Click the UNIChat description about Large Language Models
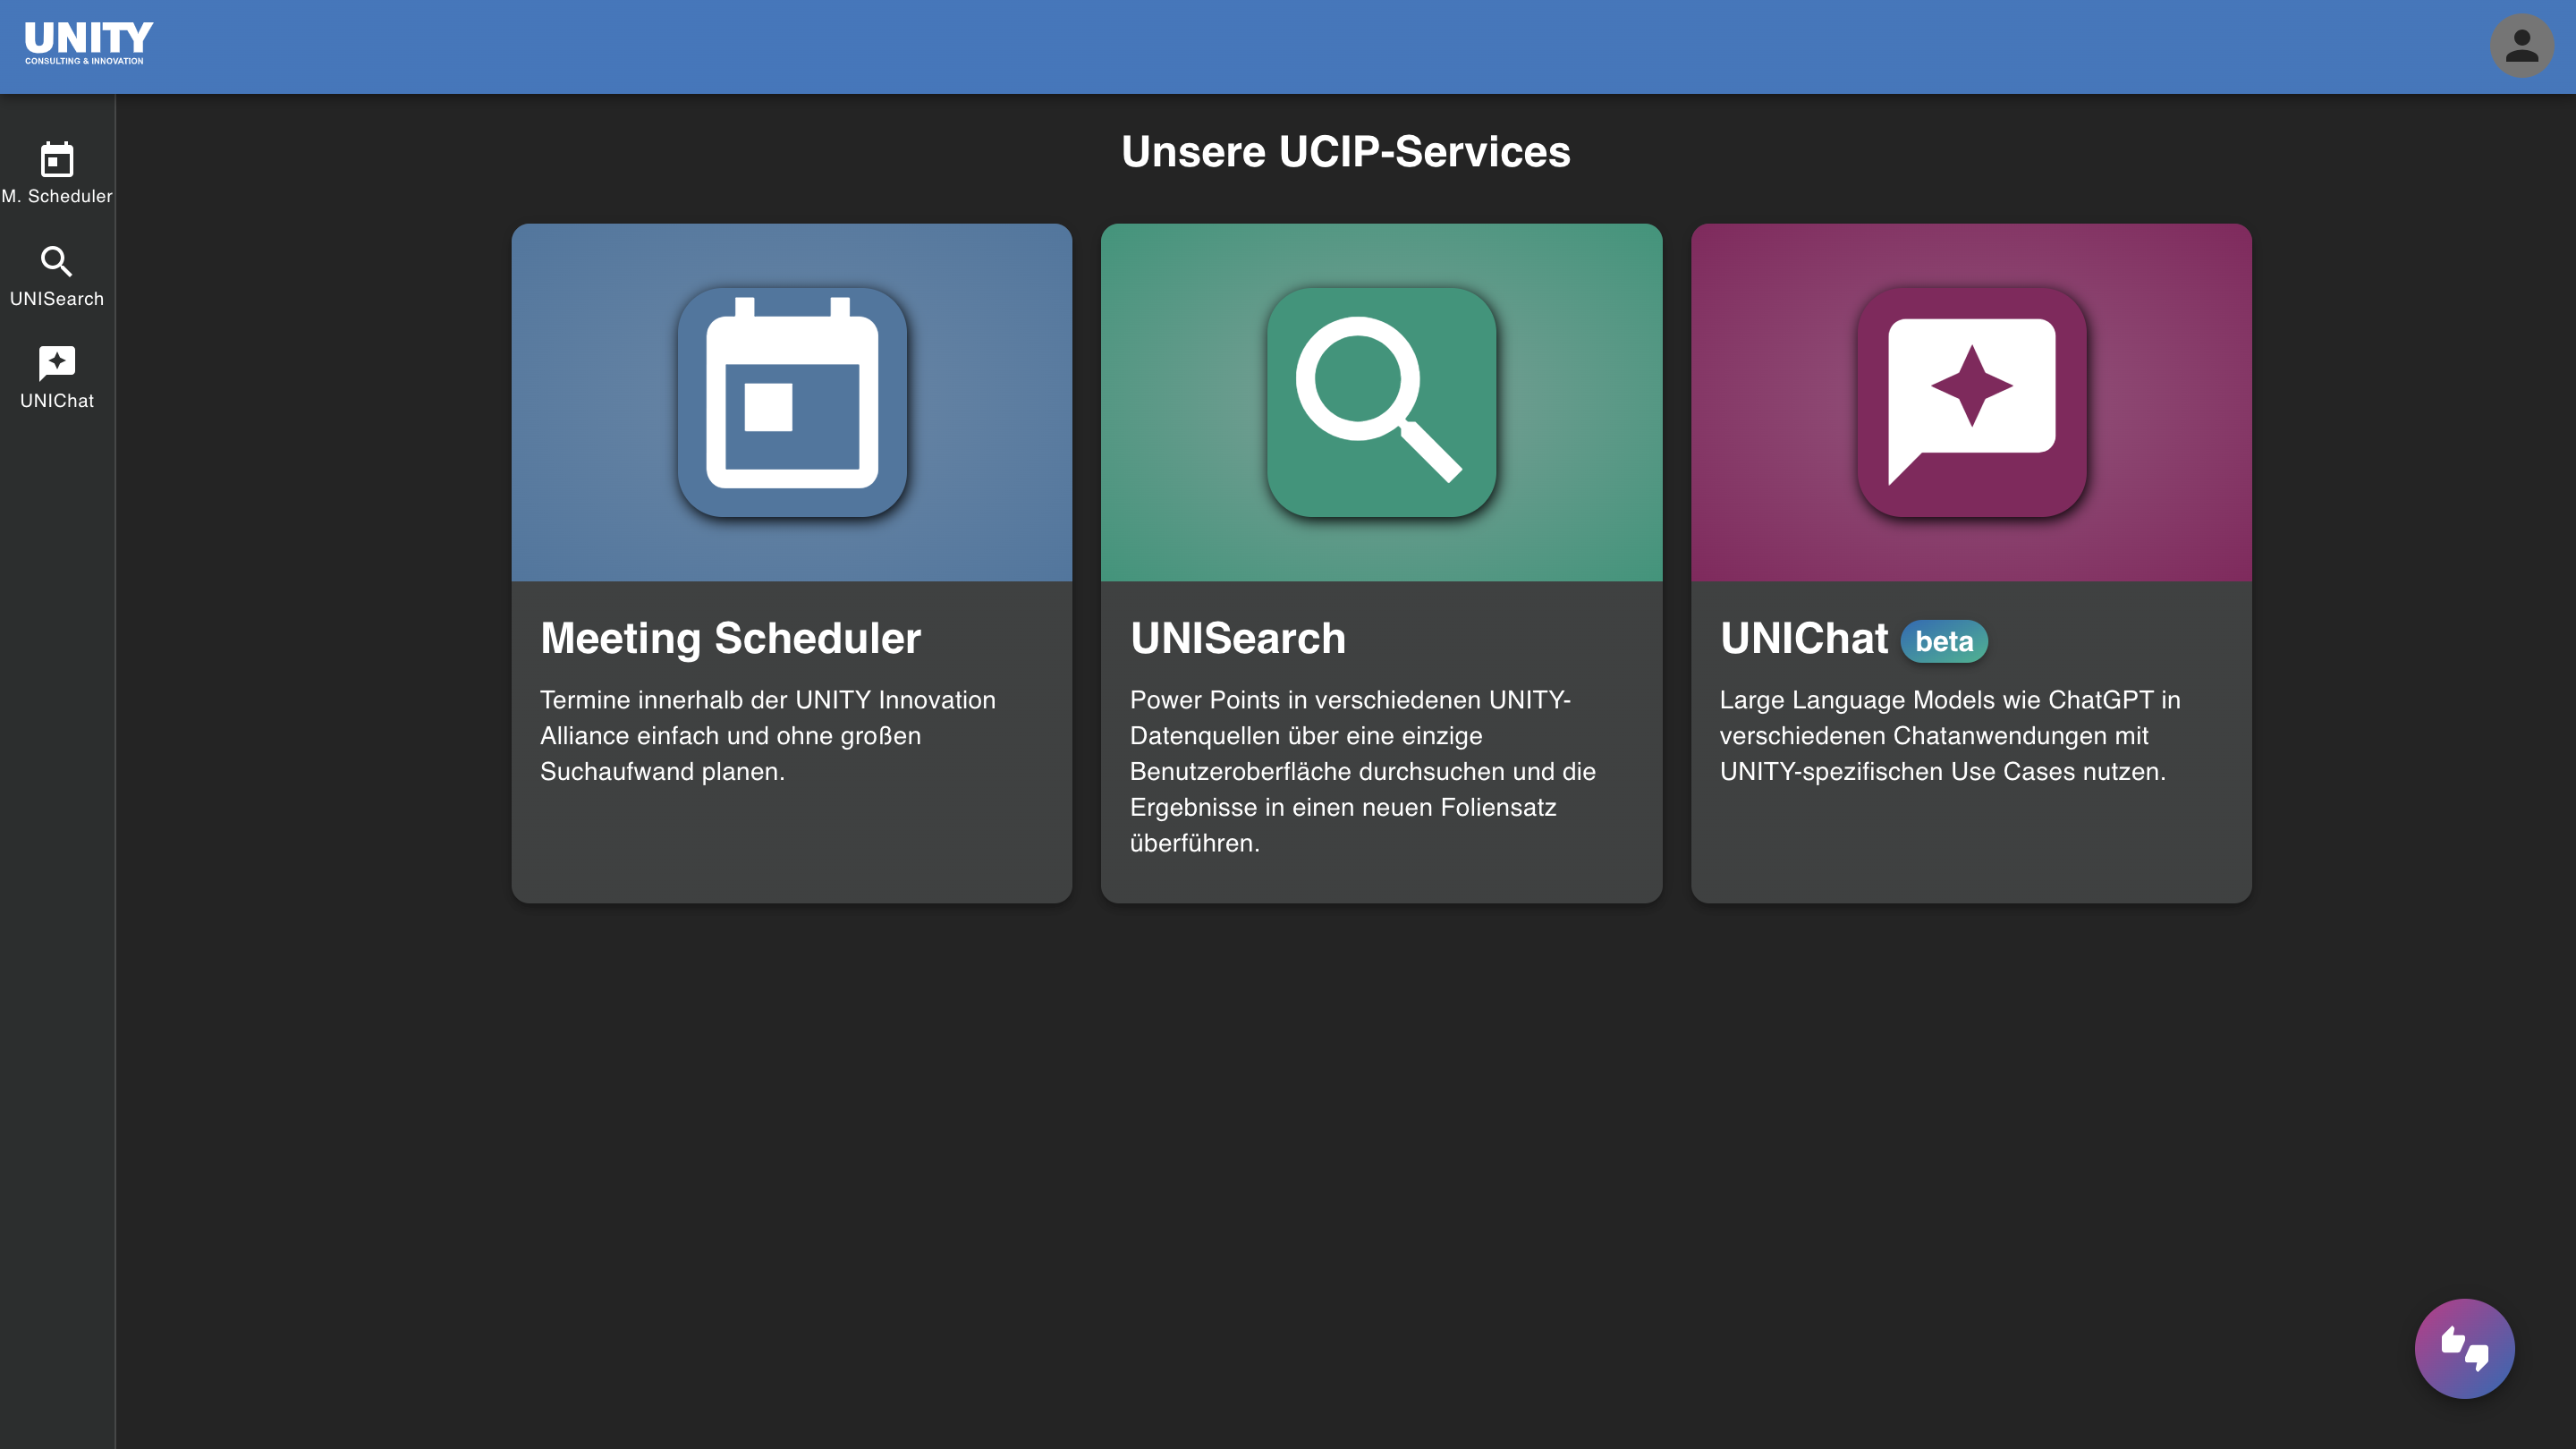The image size is (2576, 1449). (x=1950, y=735)
